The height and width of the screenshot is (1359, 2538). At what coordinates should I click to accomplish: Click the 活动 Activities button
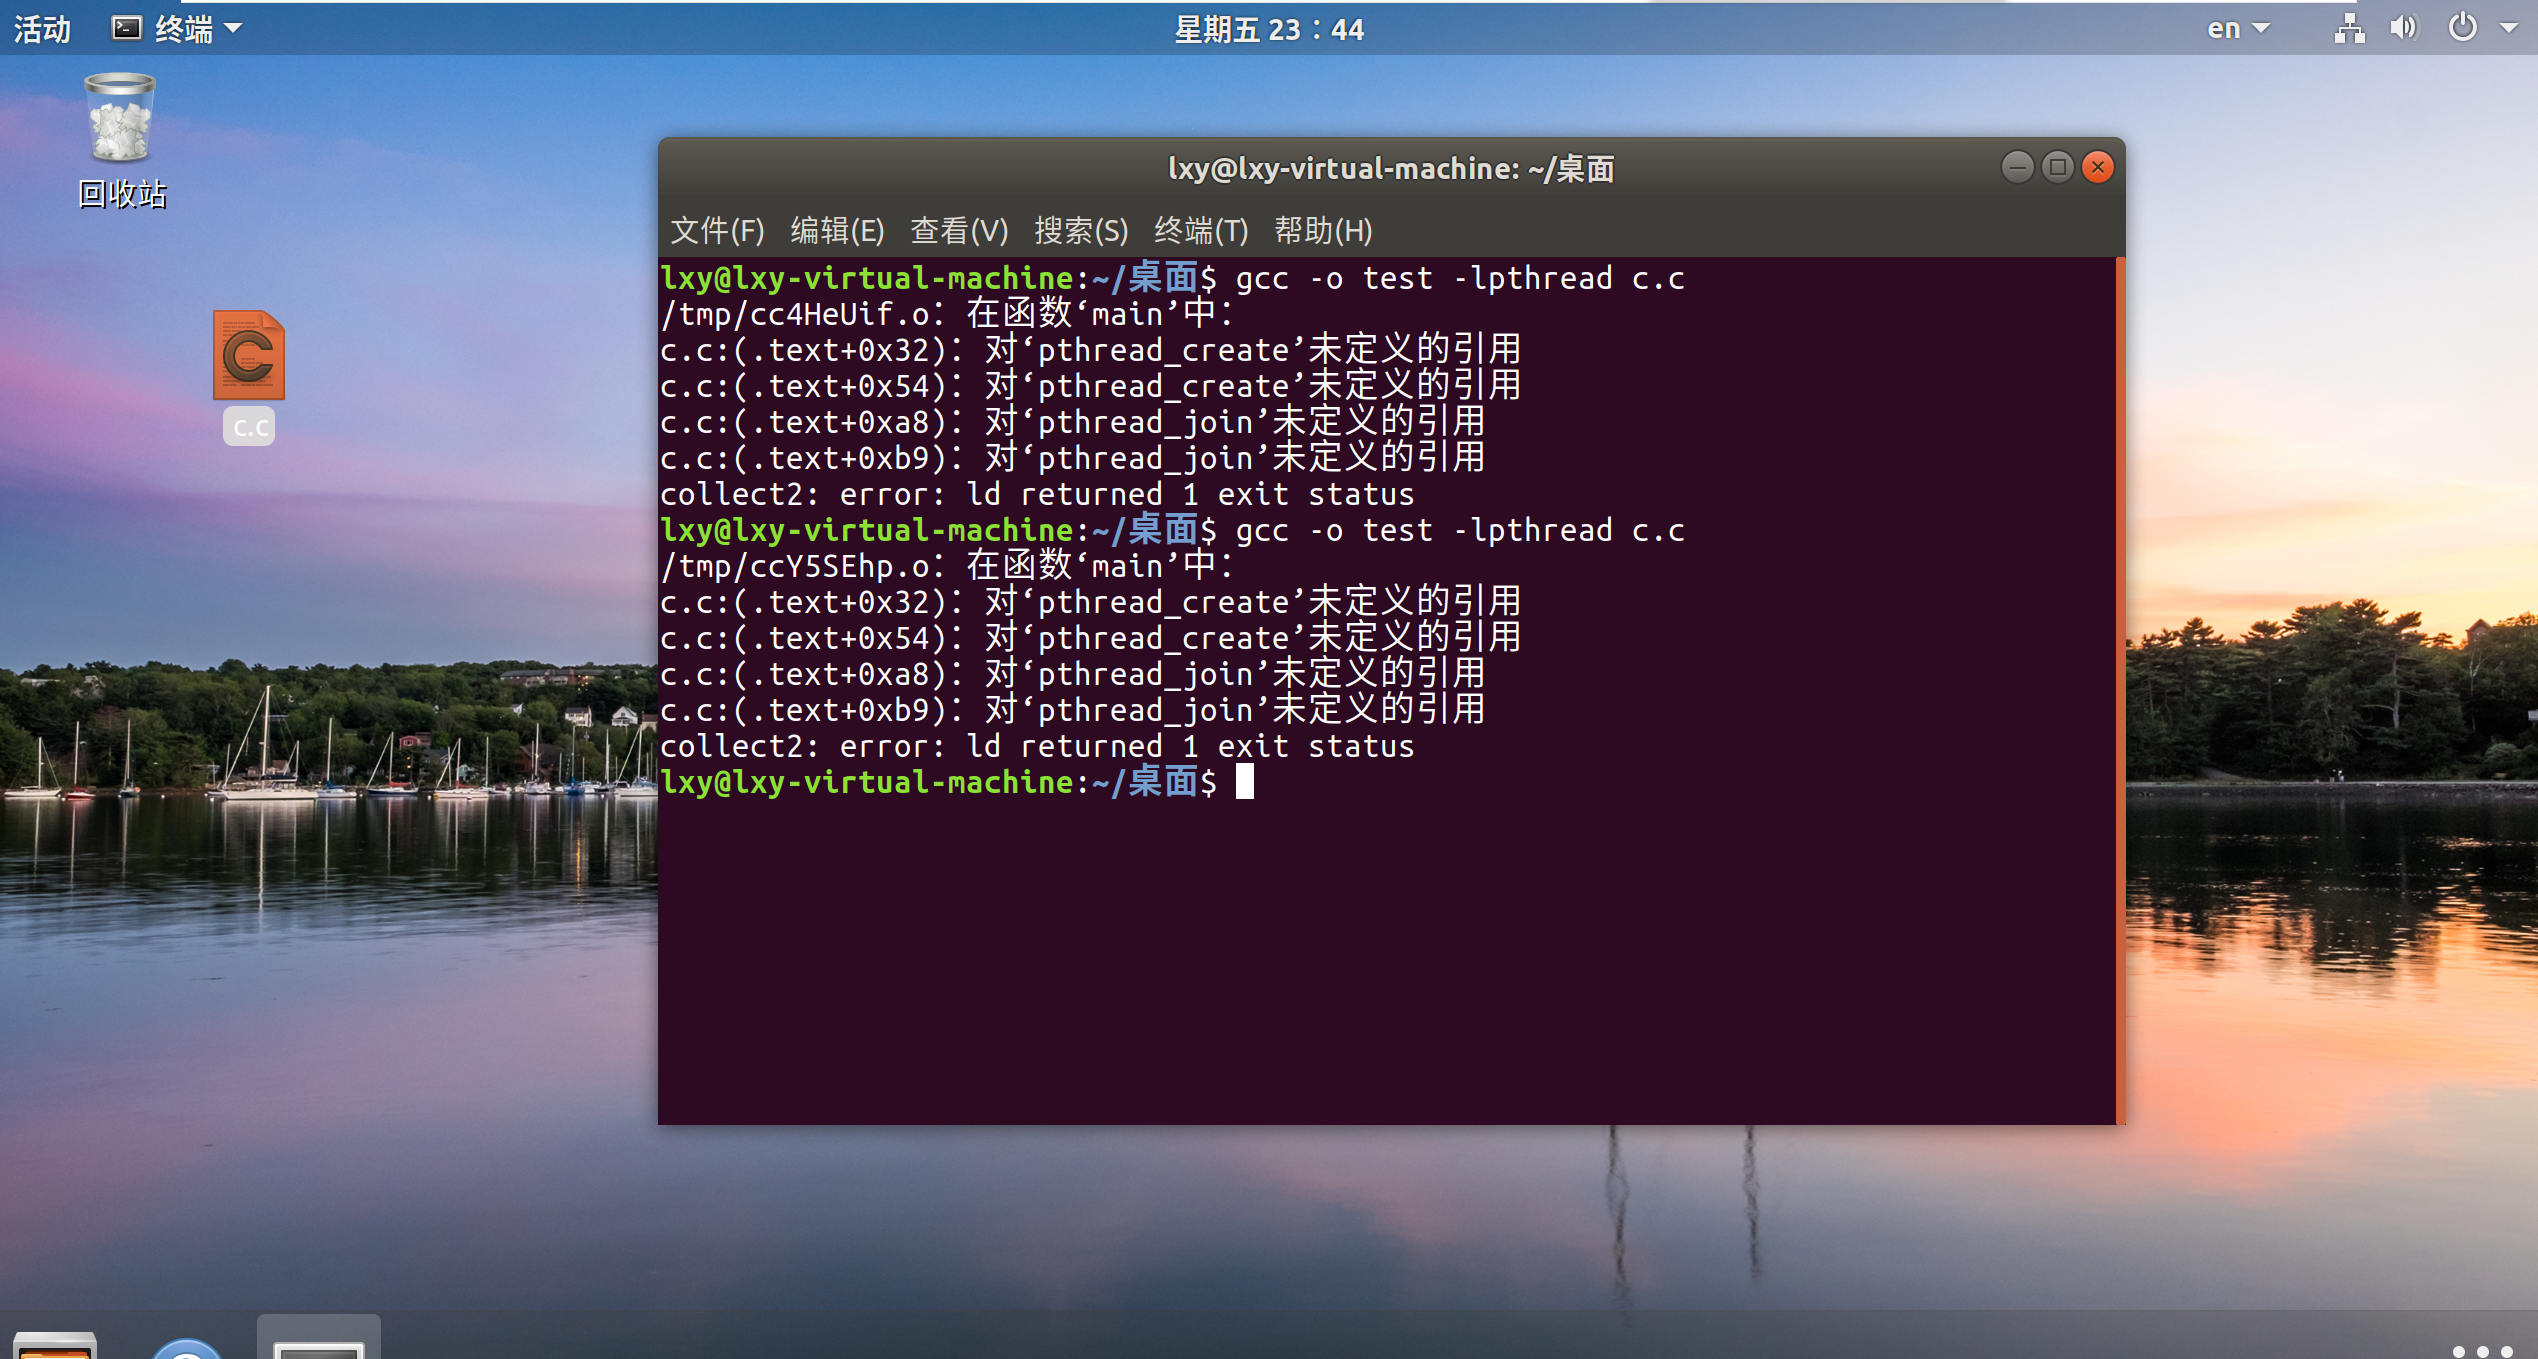[x=42, y=28]
